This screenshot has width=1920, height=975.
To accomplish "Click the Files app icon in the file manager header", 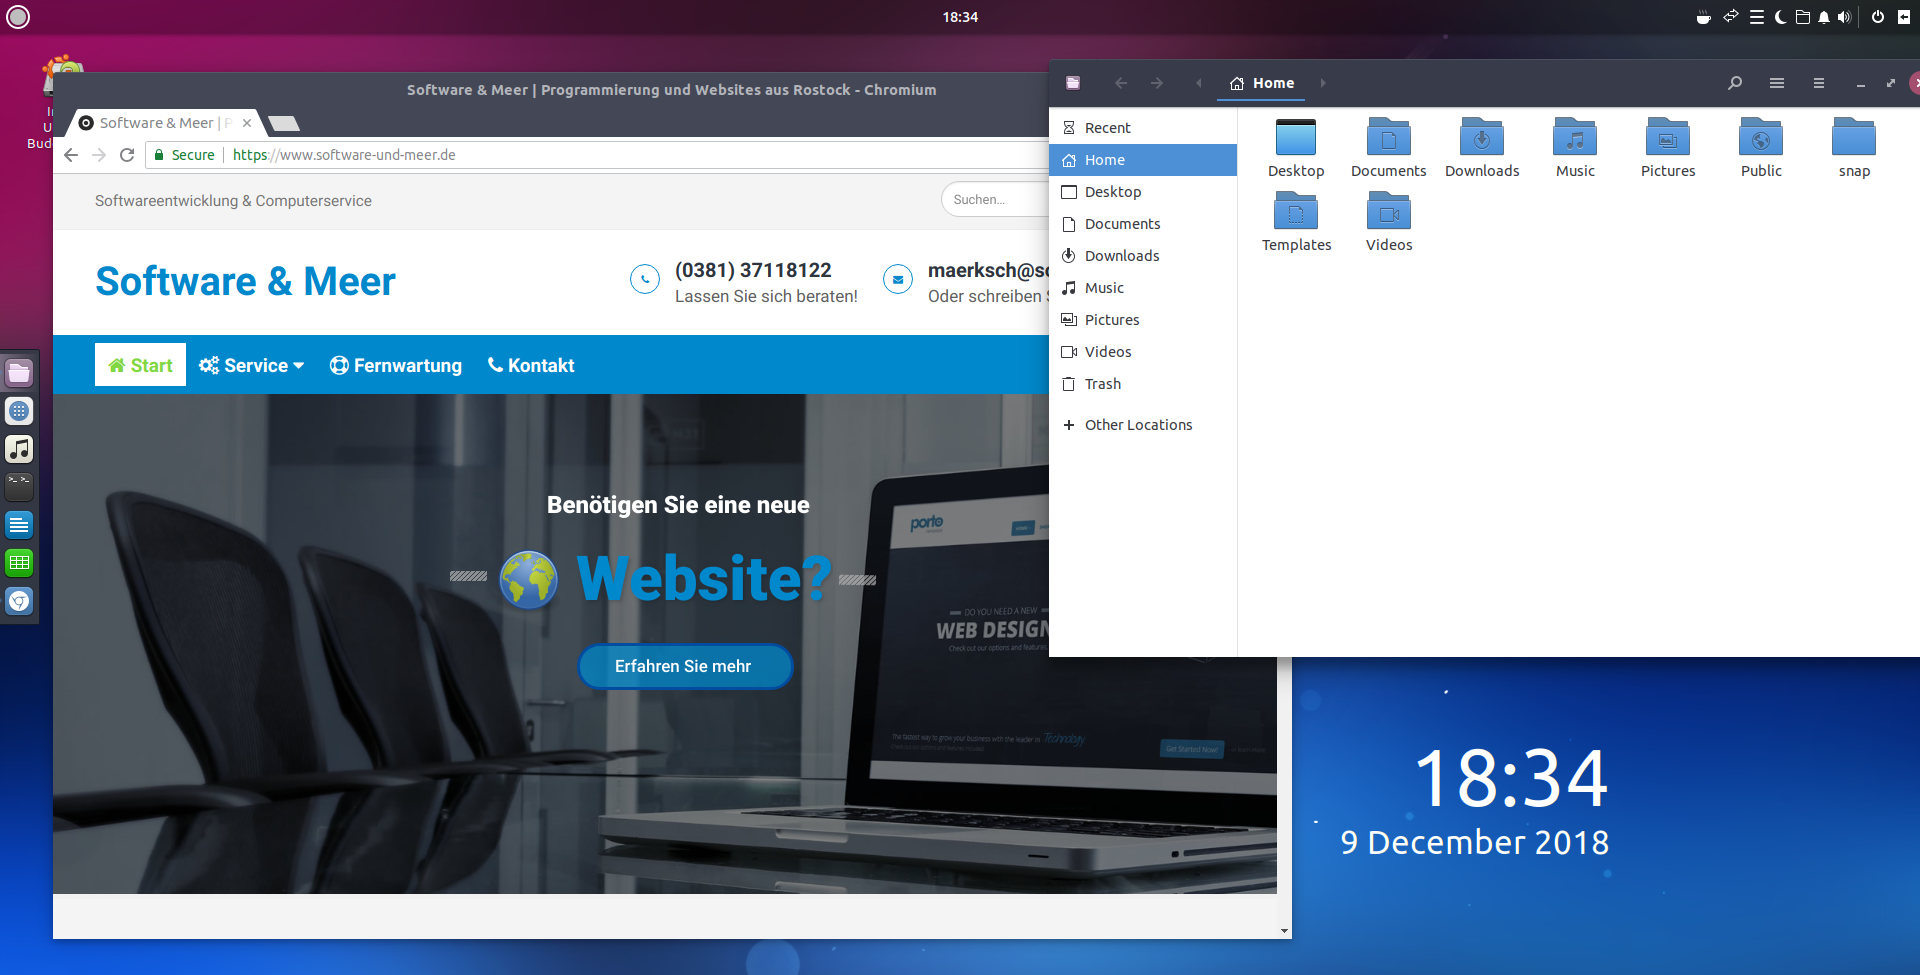I will [x=1073, y=83].
